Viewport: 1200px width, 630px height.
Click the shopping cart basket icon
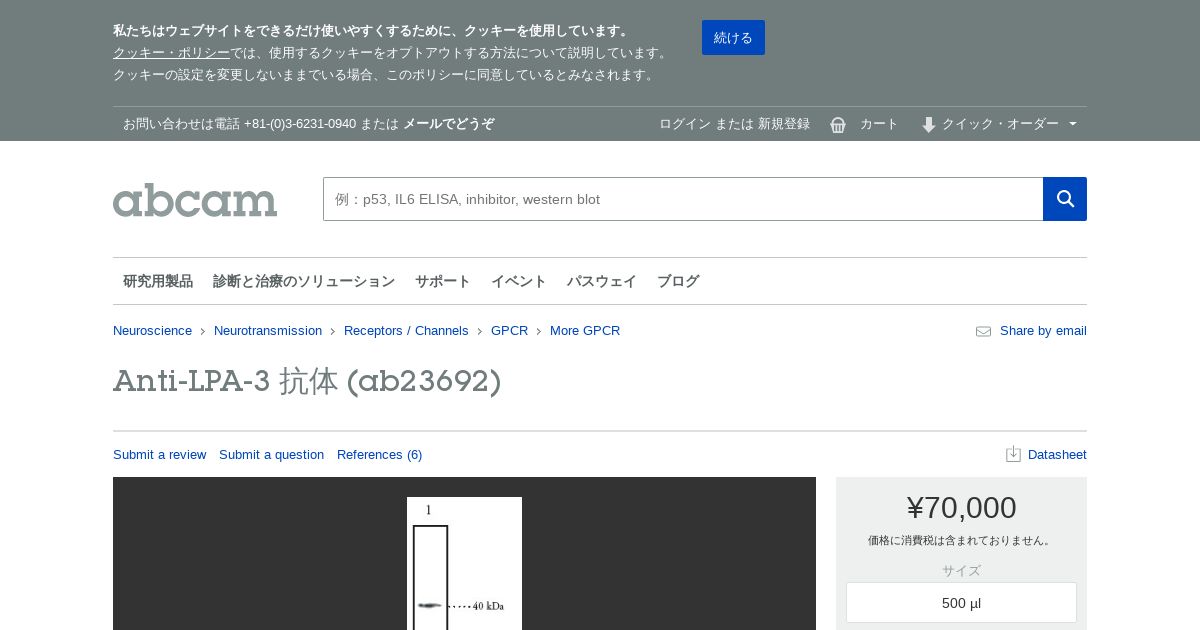[x=838, y=125]
